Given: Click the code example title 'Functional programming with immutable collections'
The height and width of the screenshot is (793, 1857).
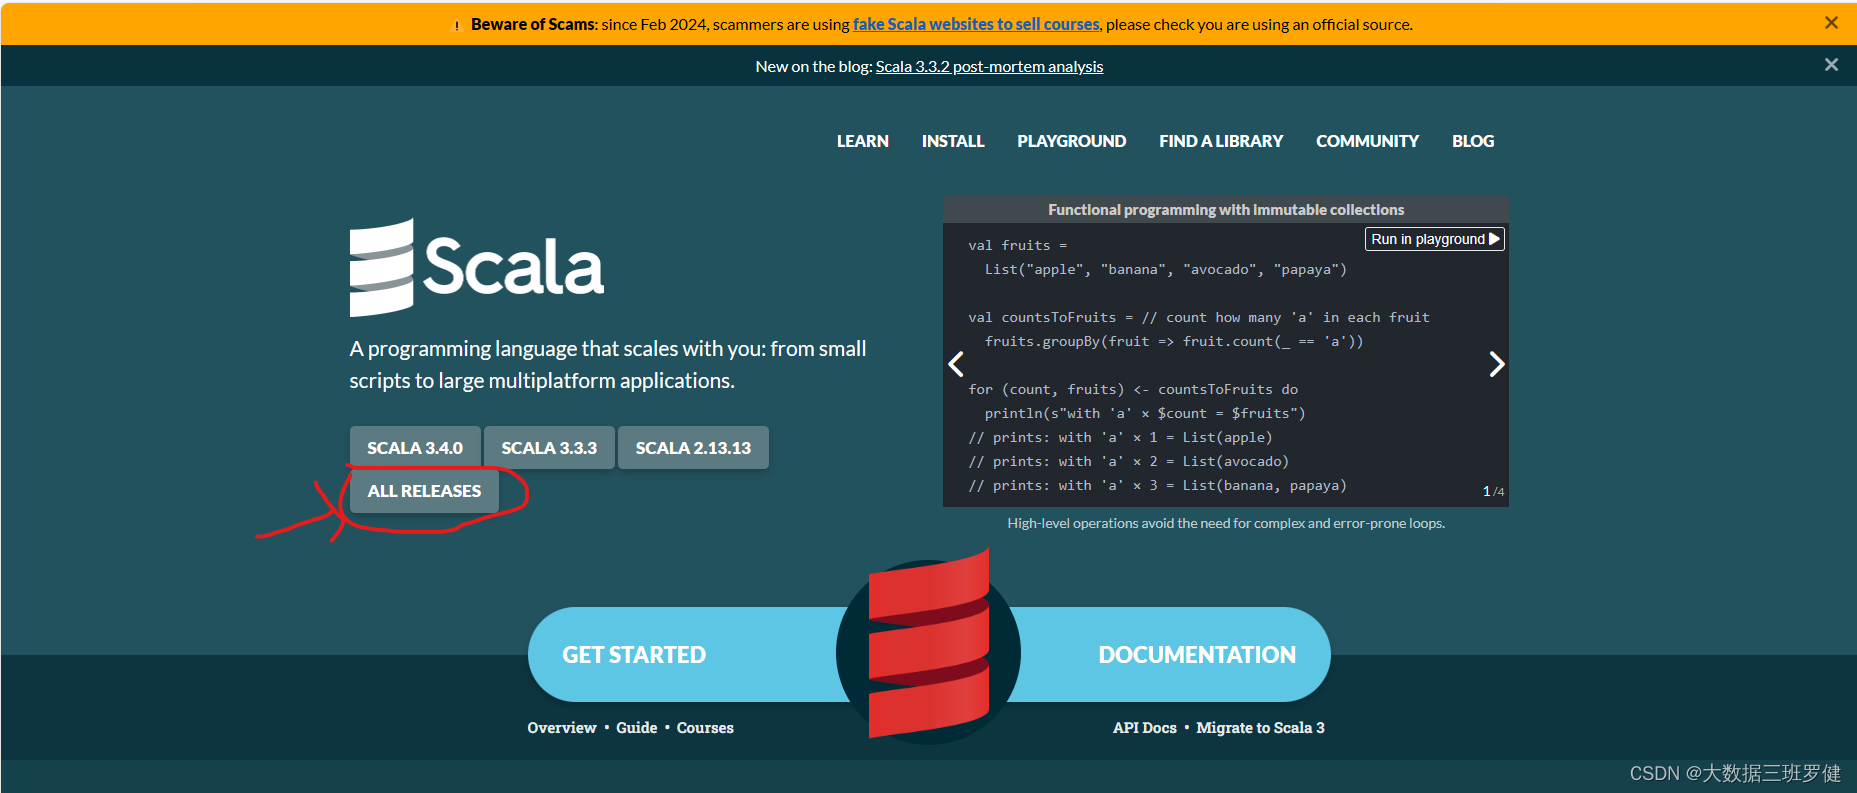Looking at the screenshot, I should [x=1226, y=210].
